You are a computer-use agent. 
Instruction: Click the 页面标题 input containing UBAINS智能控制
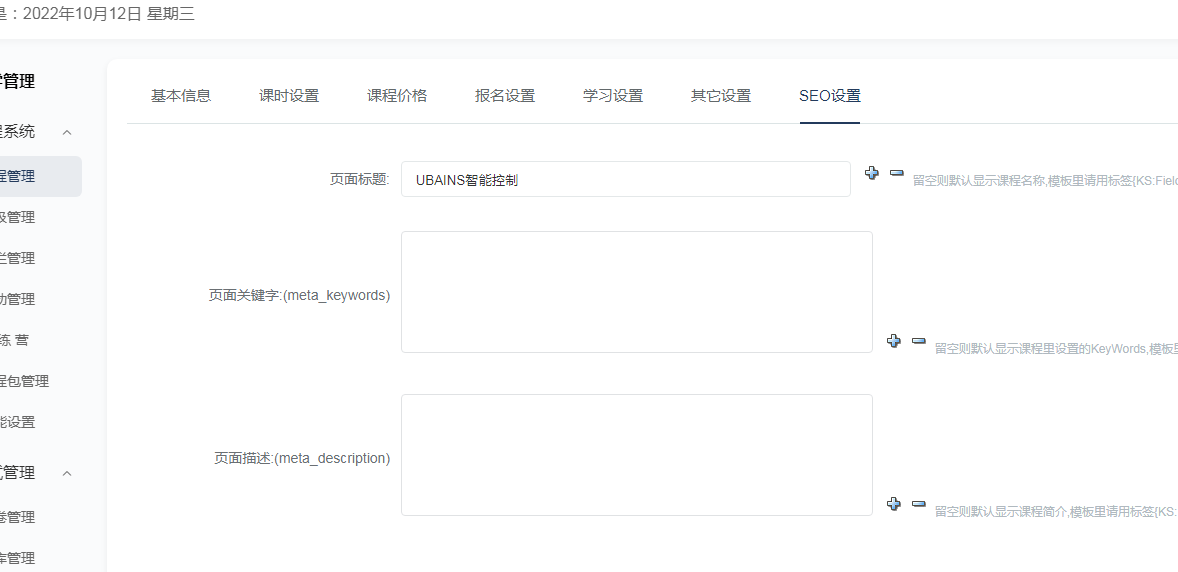pyautogui.click(x=625, y=180)
